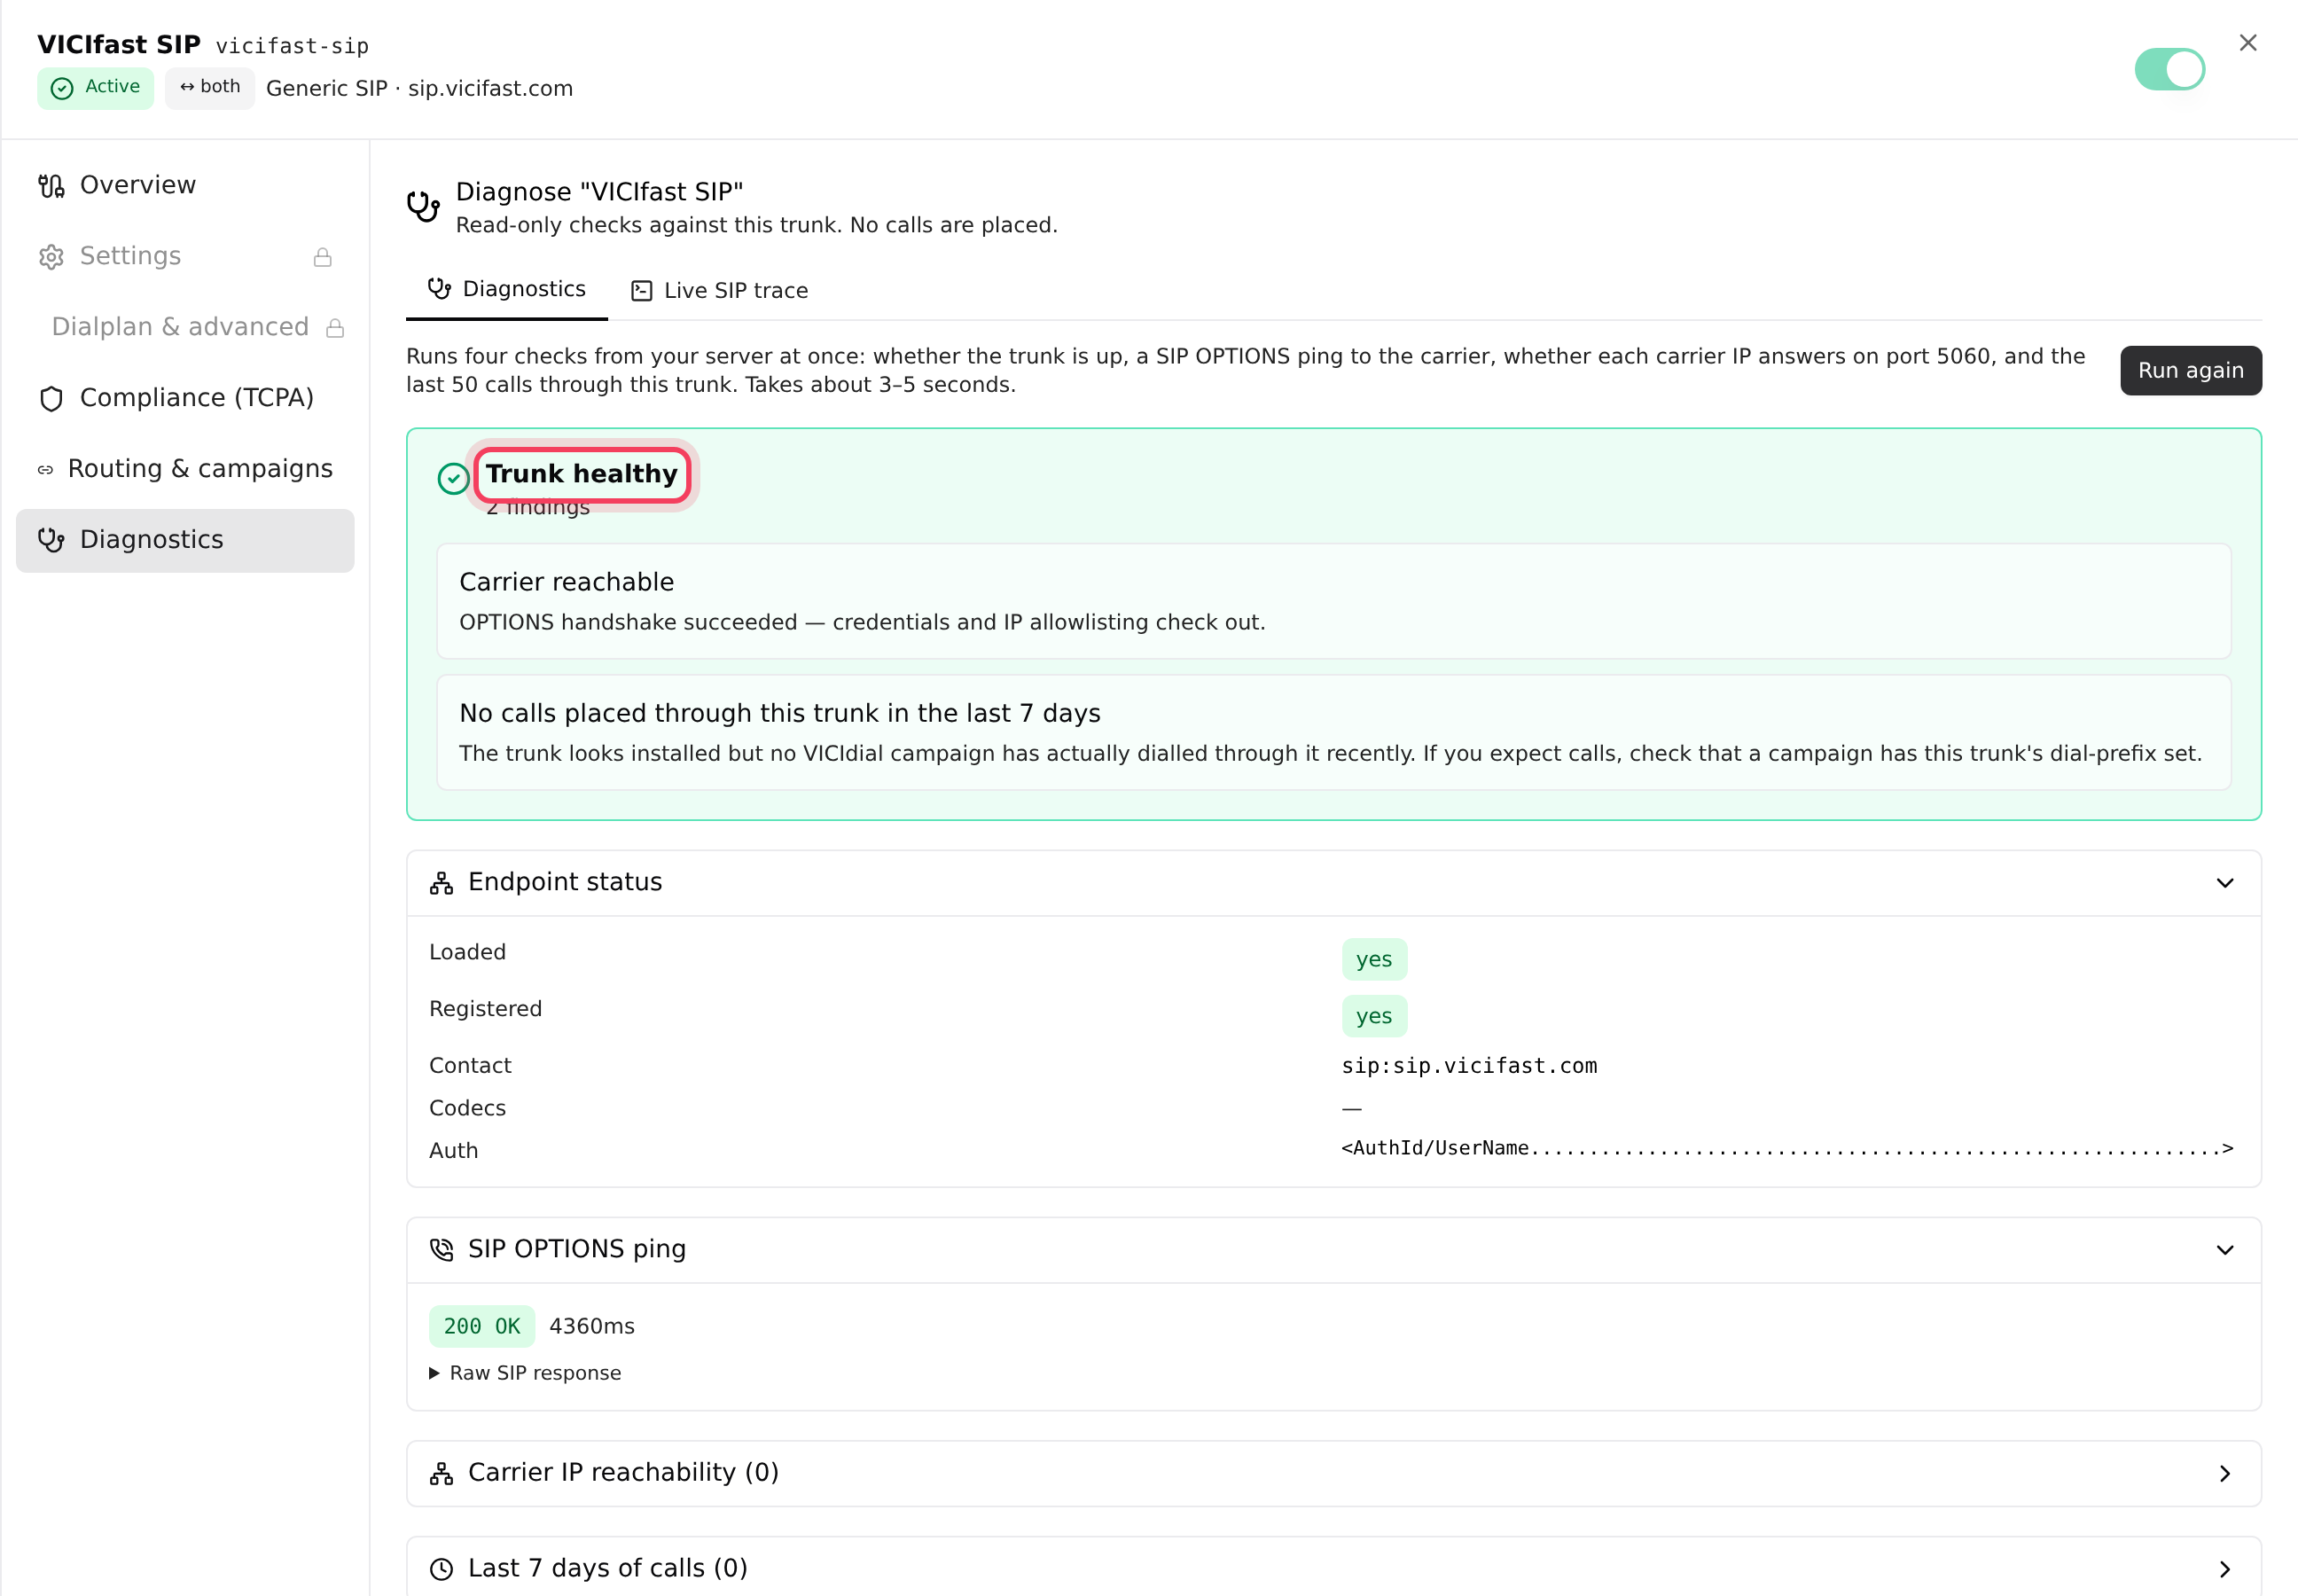Select Diagnostics in the sidebar

(185, 540)
